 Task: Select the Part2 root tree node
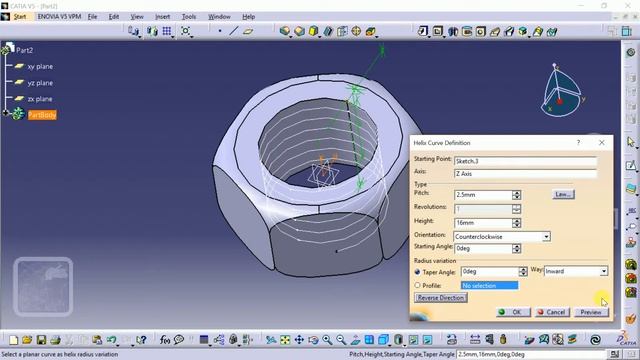(x=24, y=50)
